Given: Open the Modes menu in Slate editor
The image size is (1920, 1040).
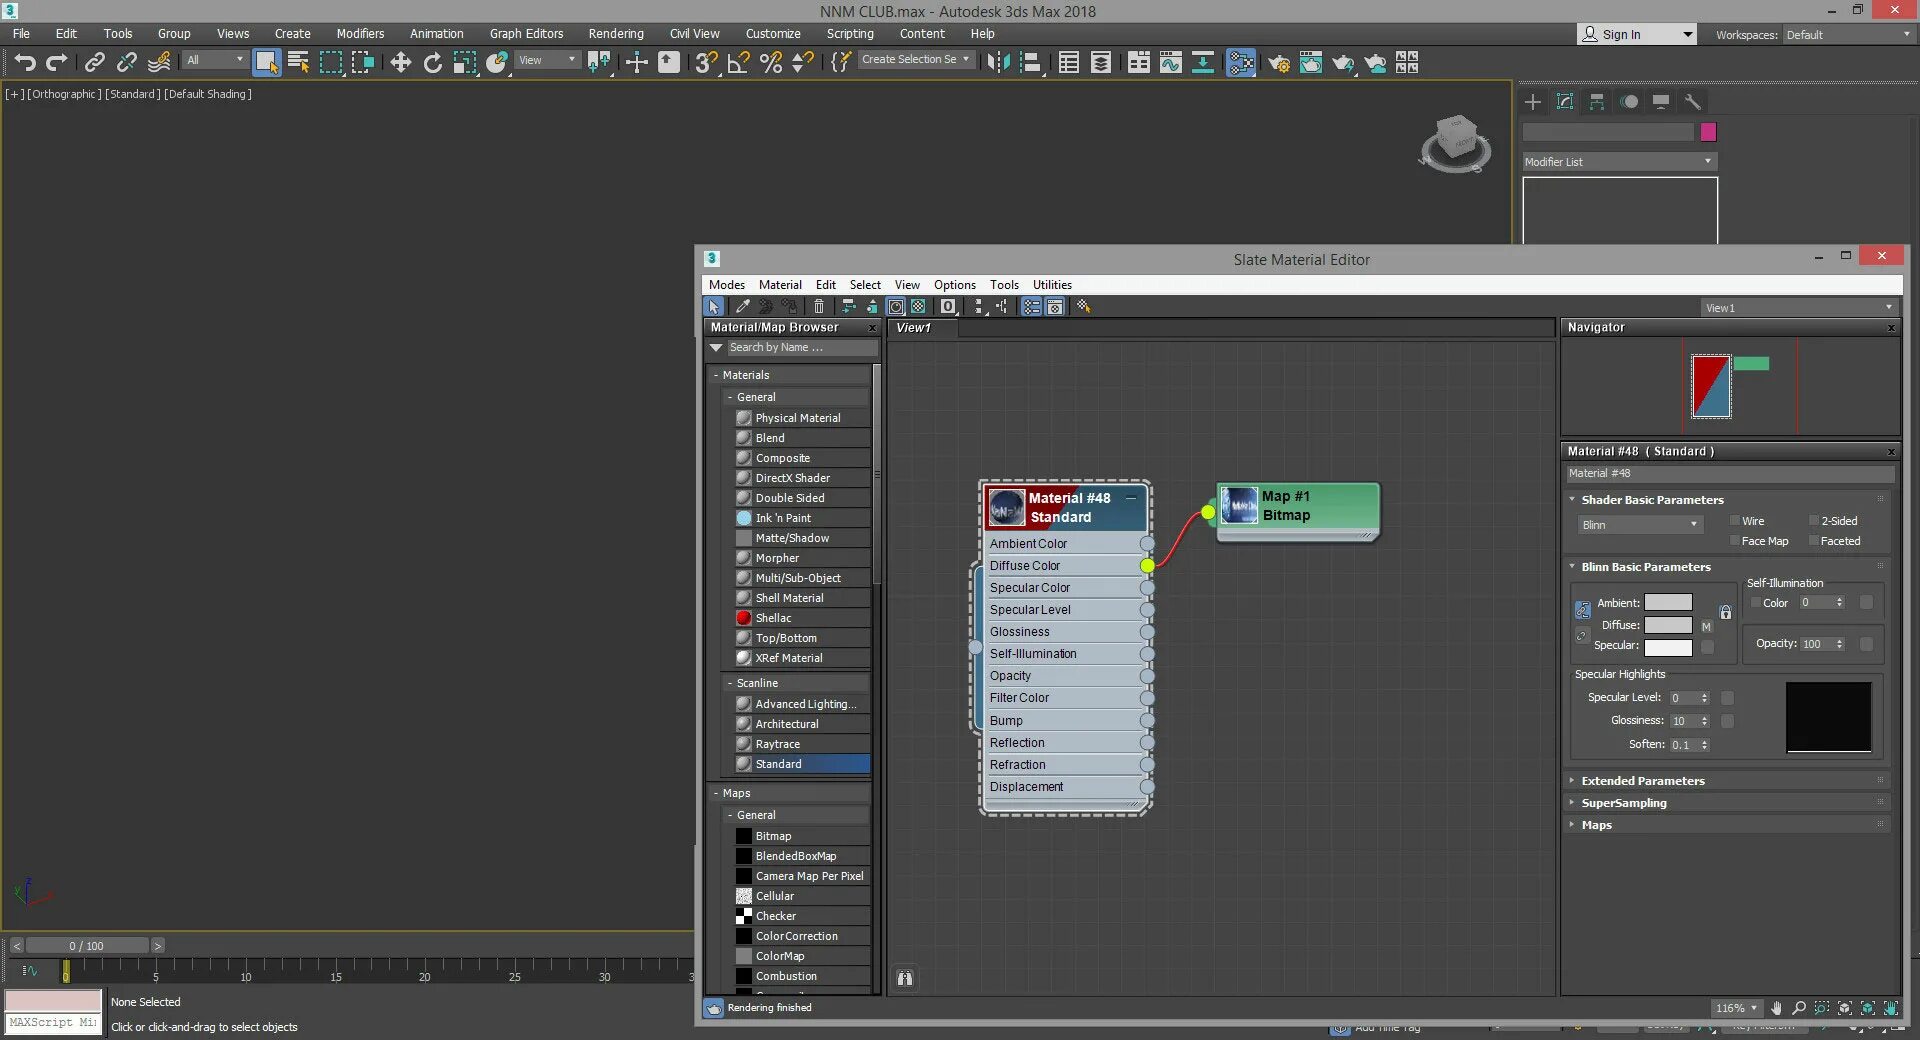Looking at the screenshot, I should [x=726, y=285].
